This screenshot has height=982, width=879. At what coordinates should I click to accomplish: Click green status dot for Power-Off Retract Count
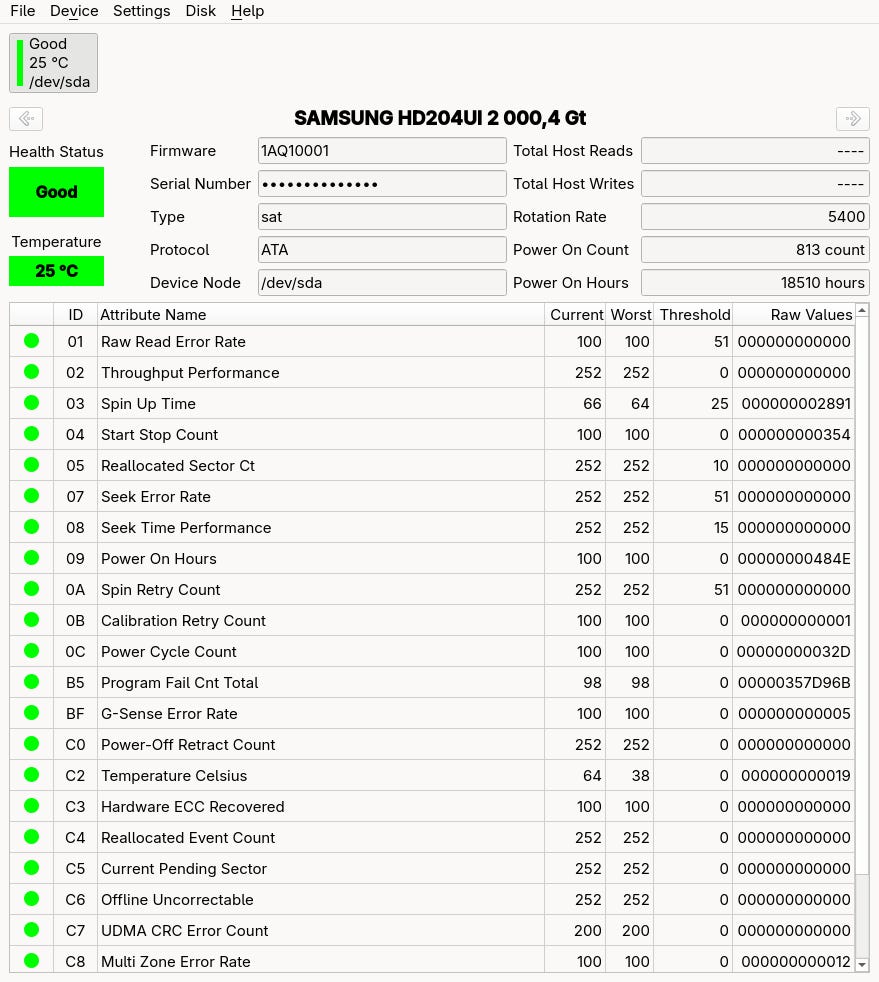31,744
